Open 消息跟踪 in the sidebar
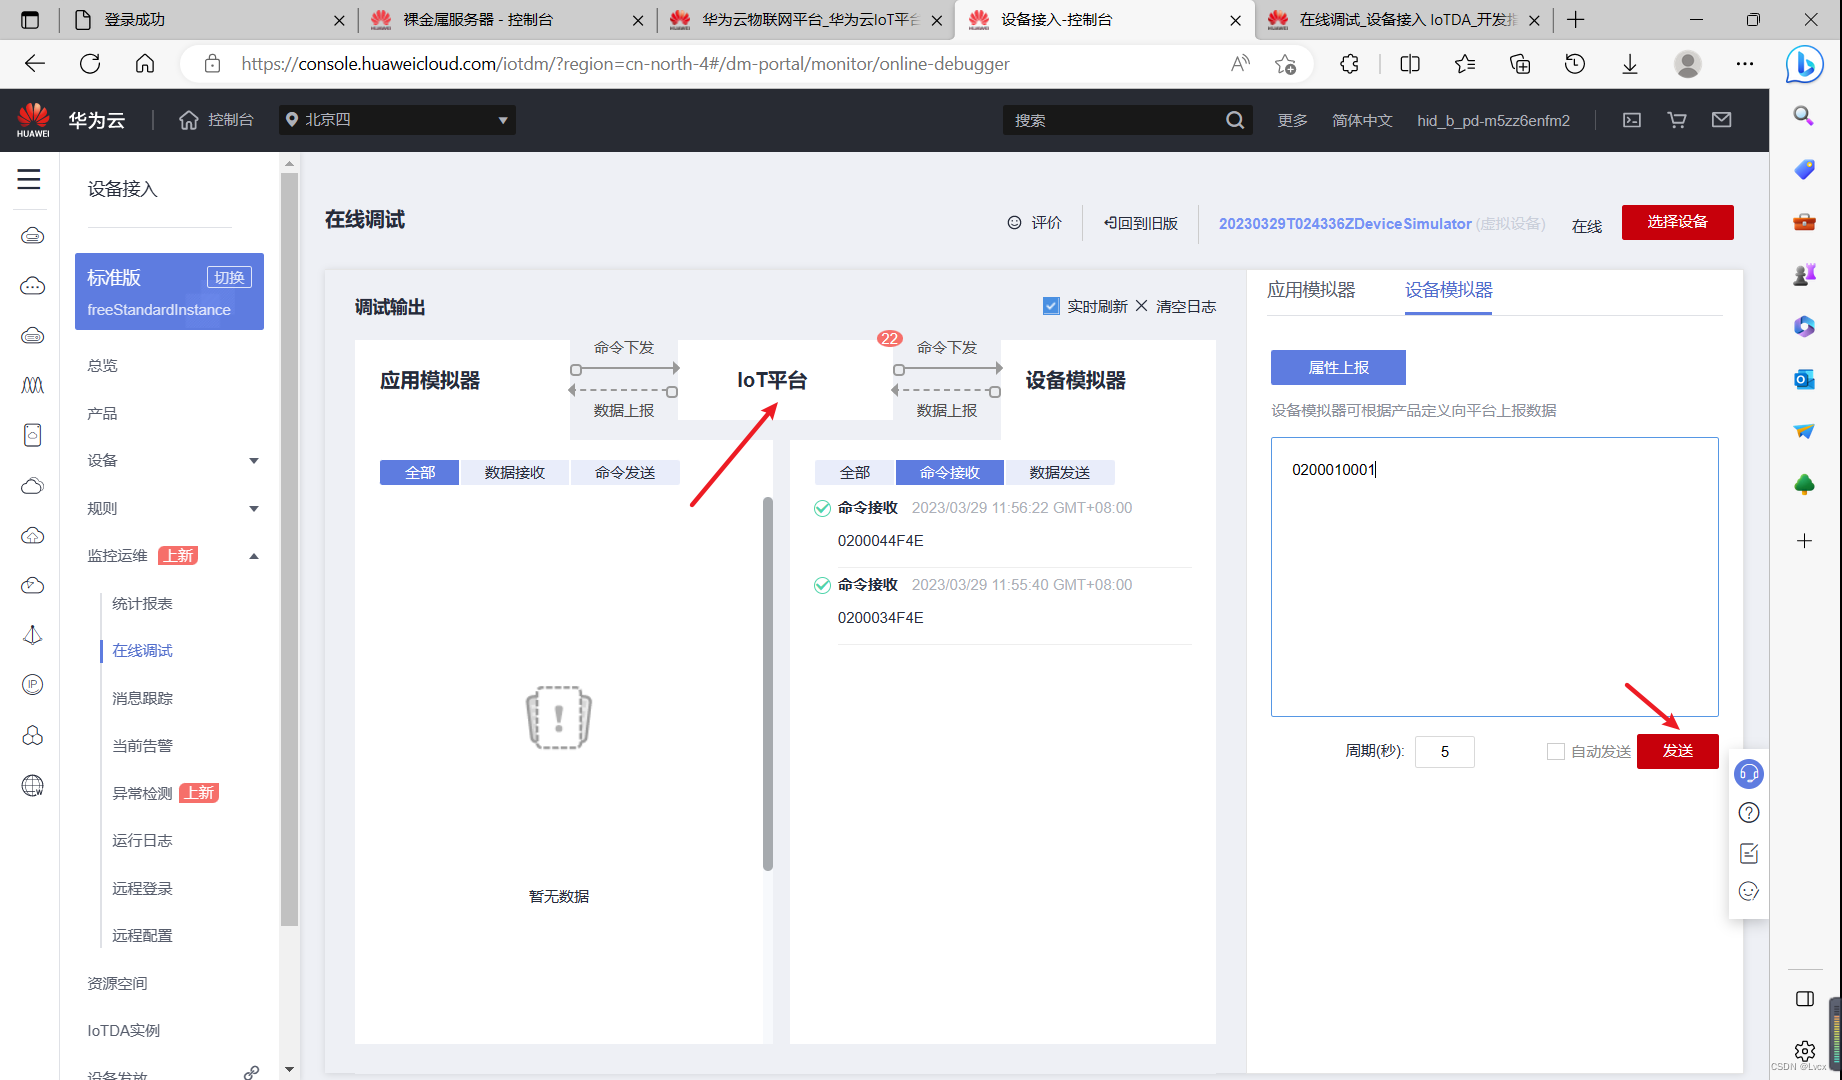 click(x=143, y=699)
